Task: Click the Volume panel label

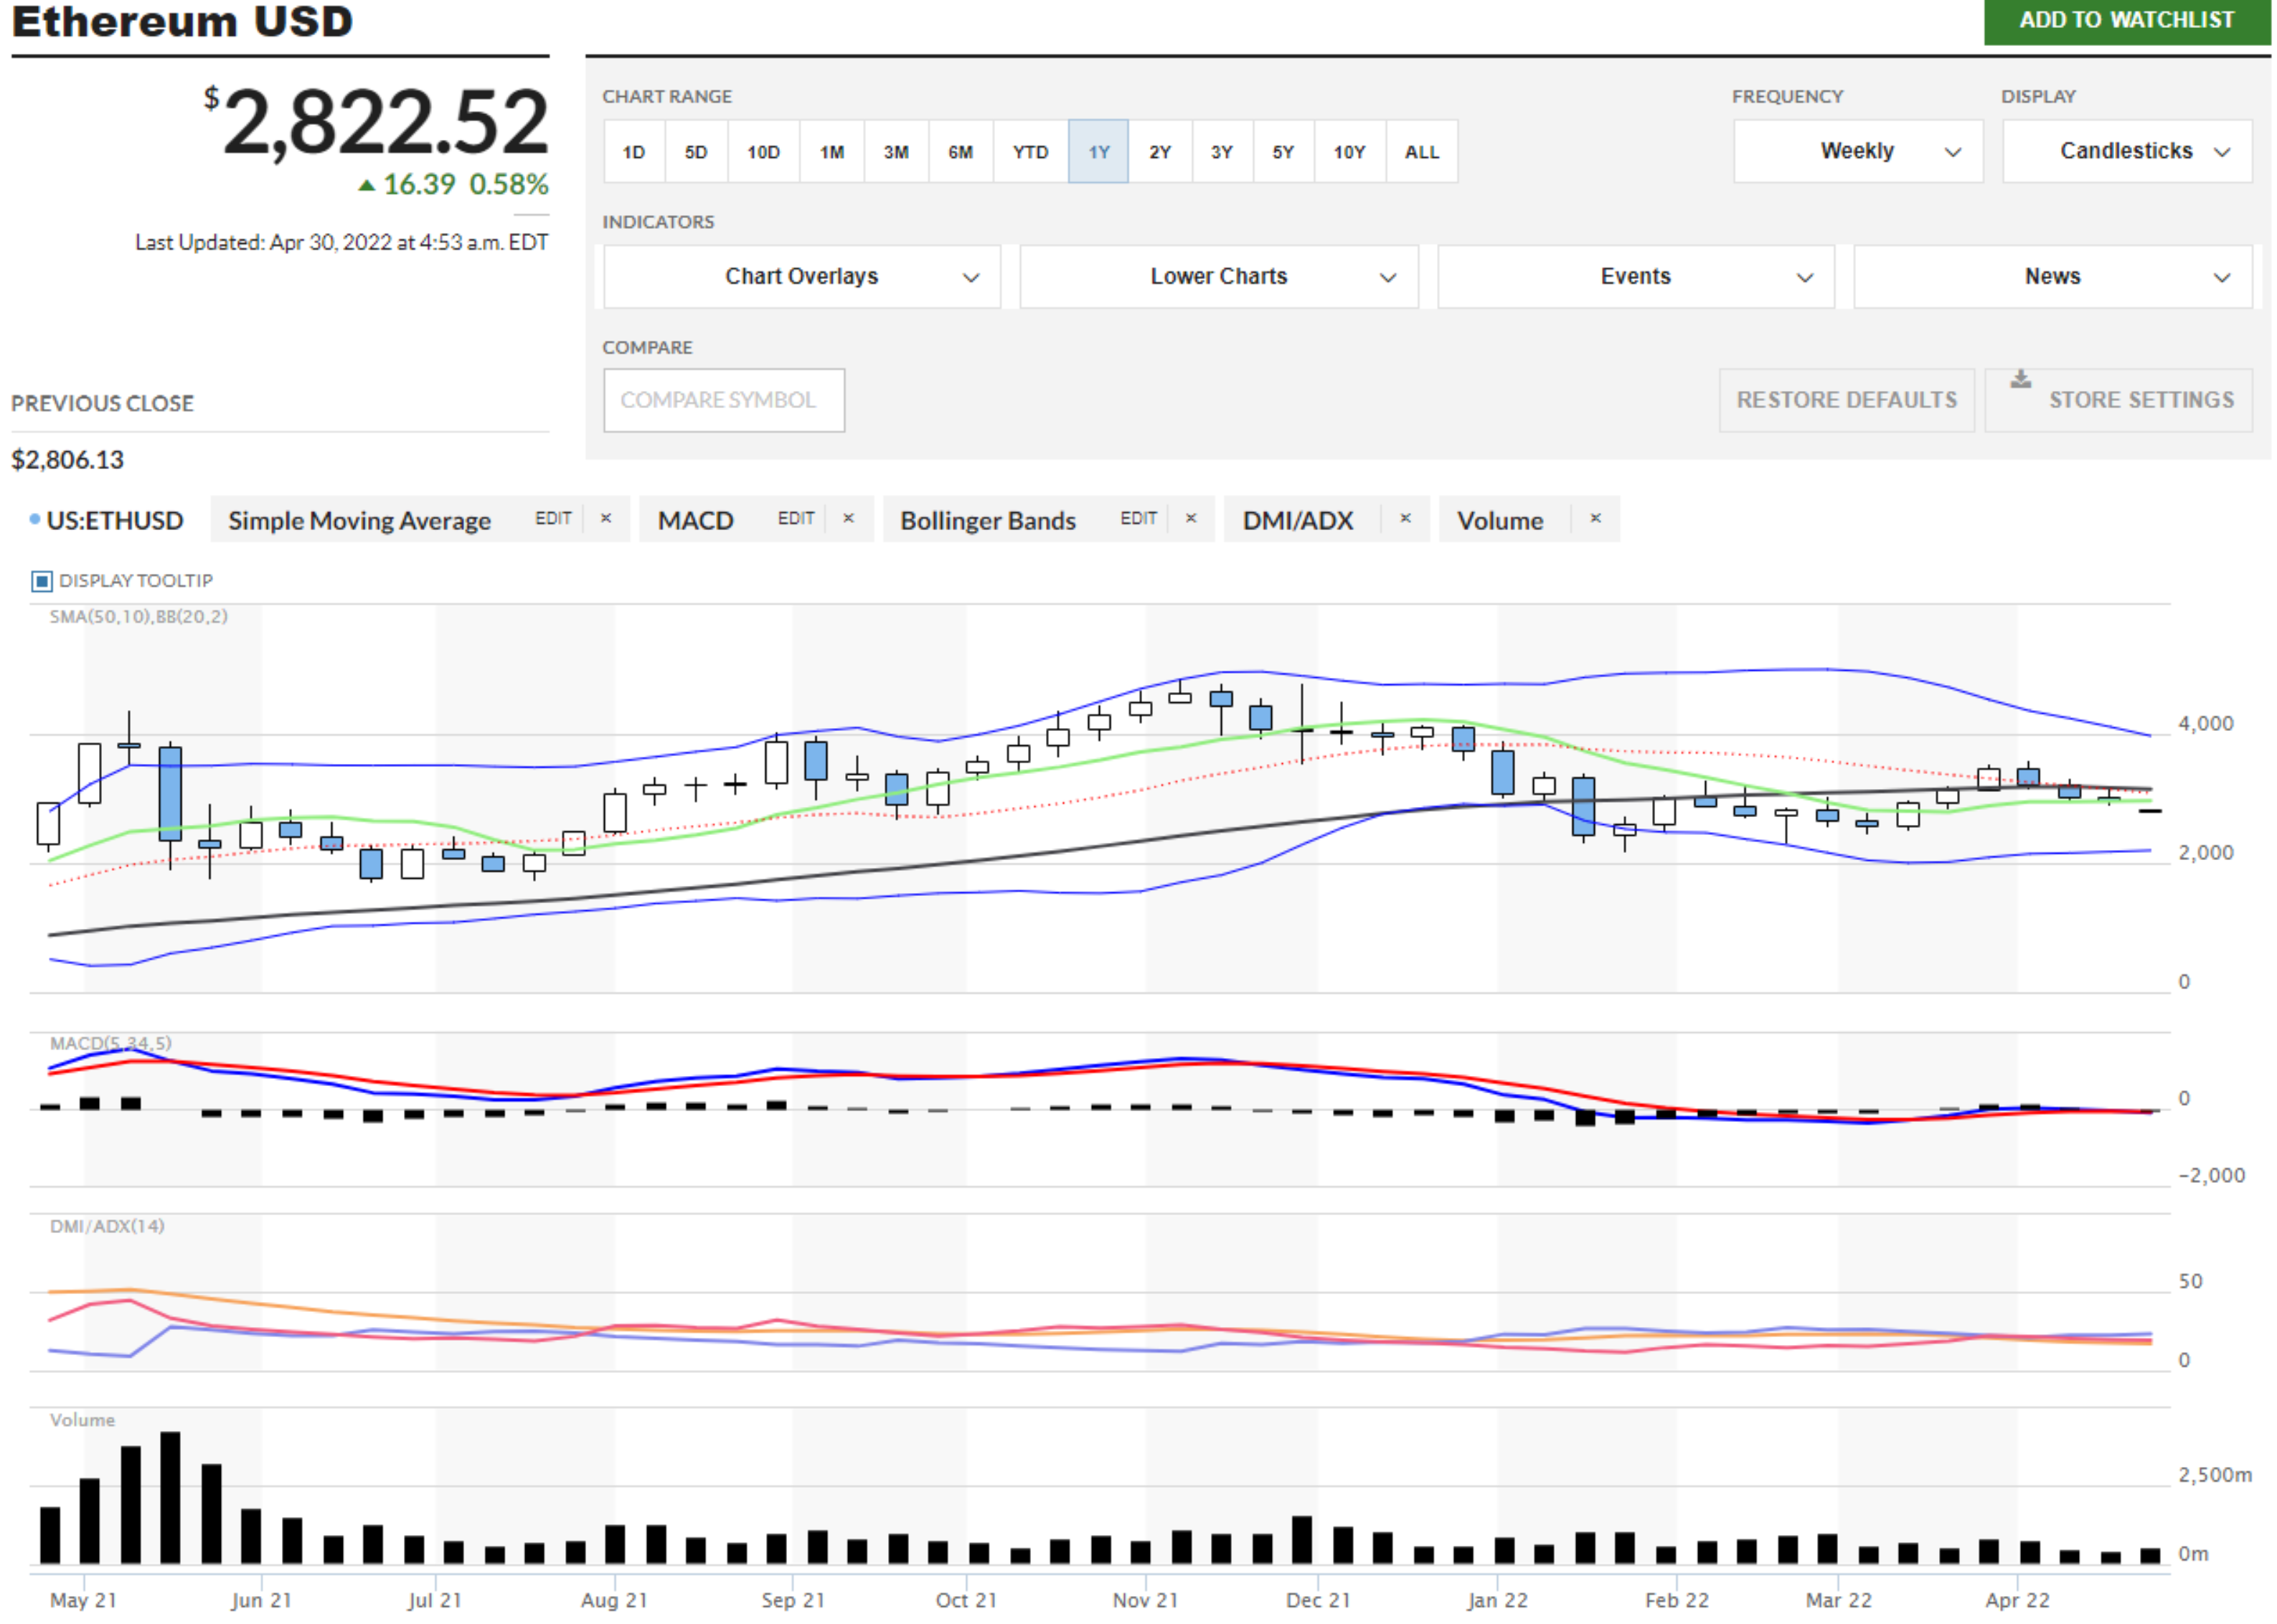Action: [83, 1421]
